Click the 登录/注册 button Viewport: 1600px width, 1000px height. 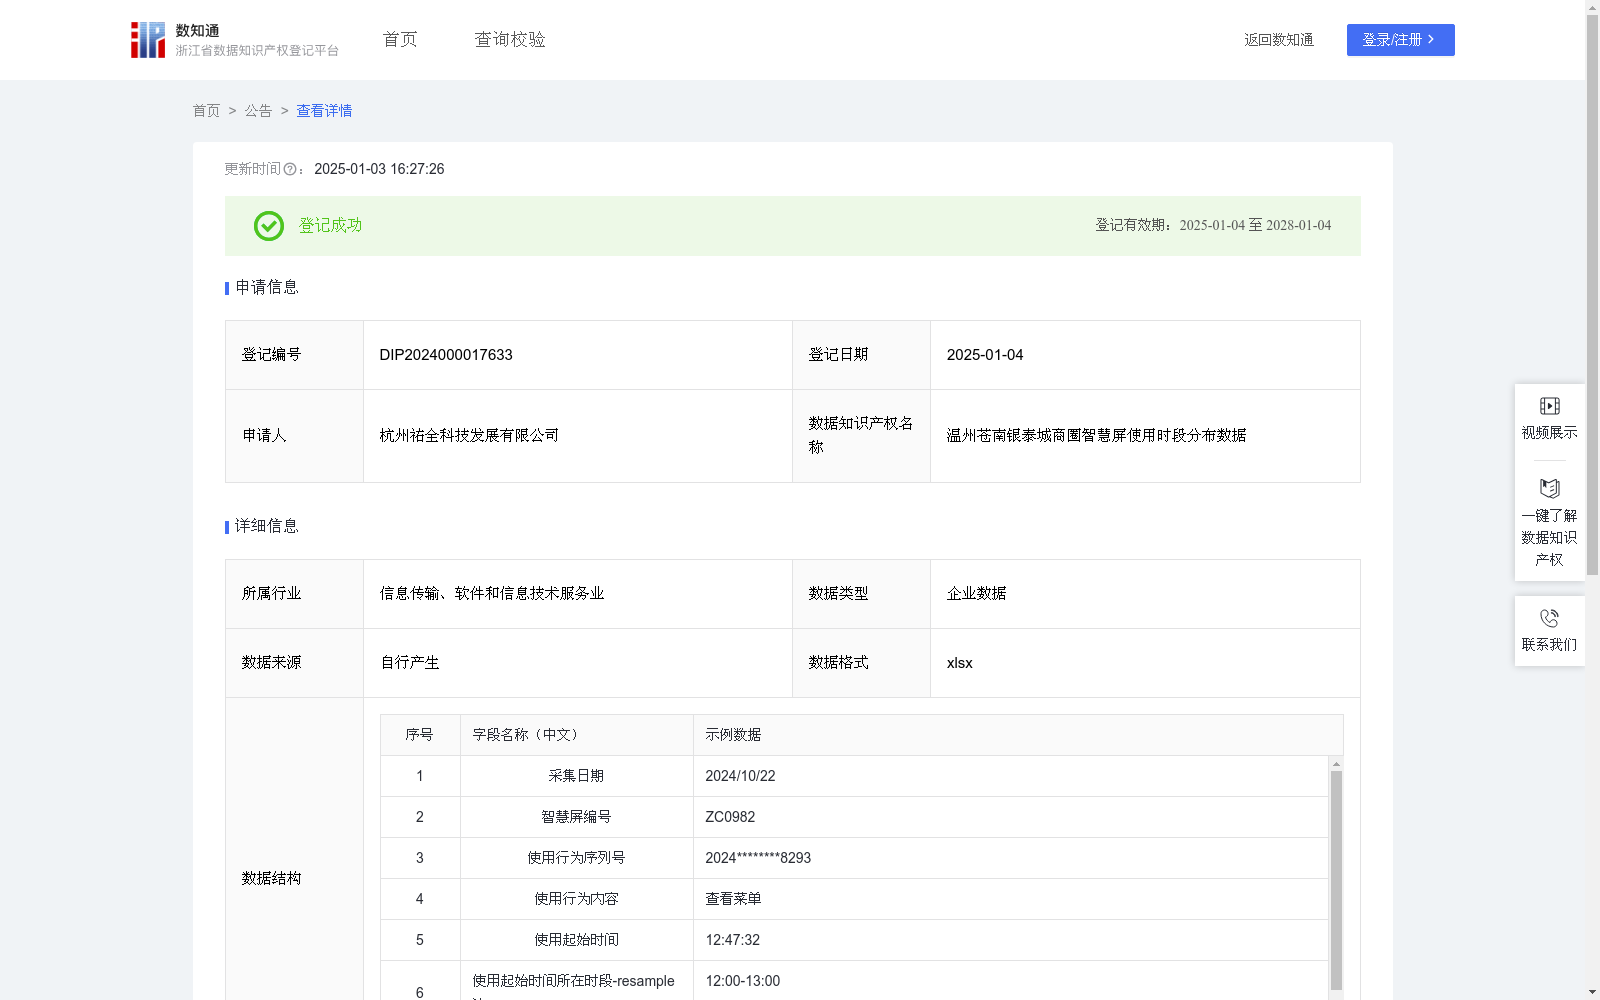[x=1400, y=40]
